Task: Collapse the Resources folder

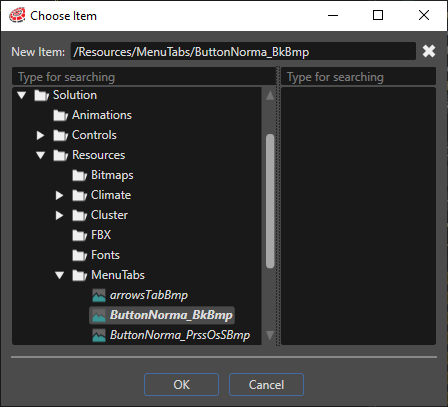Action: tap(41, 155)
